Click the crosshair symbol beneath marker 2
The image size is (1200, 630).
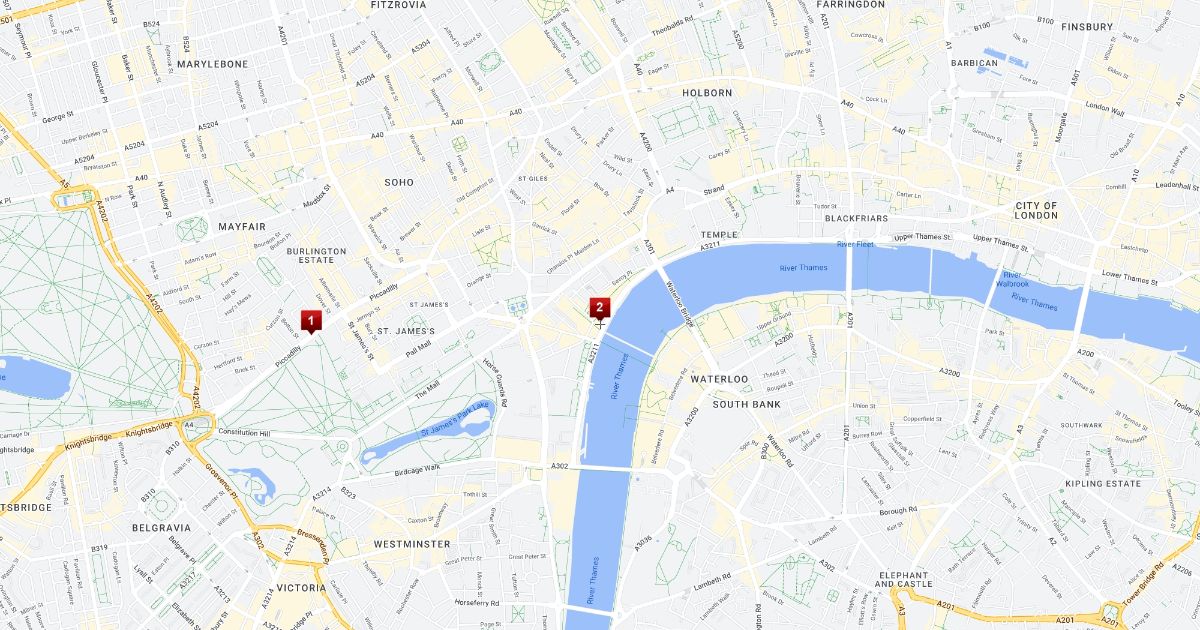tap(599, 324)
